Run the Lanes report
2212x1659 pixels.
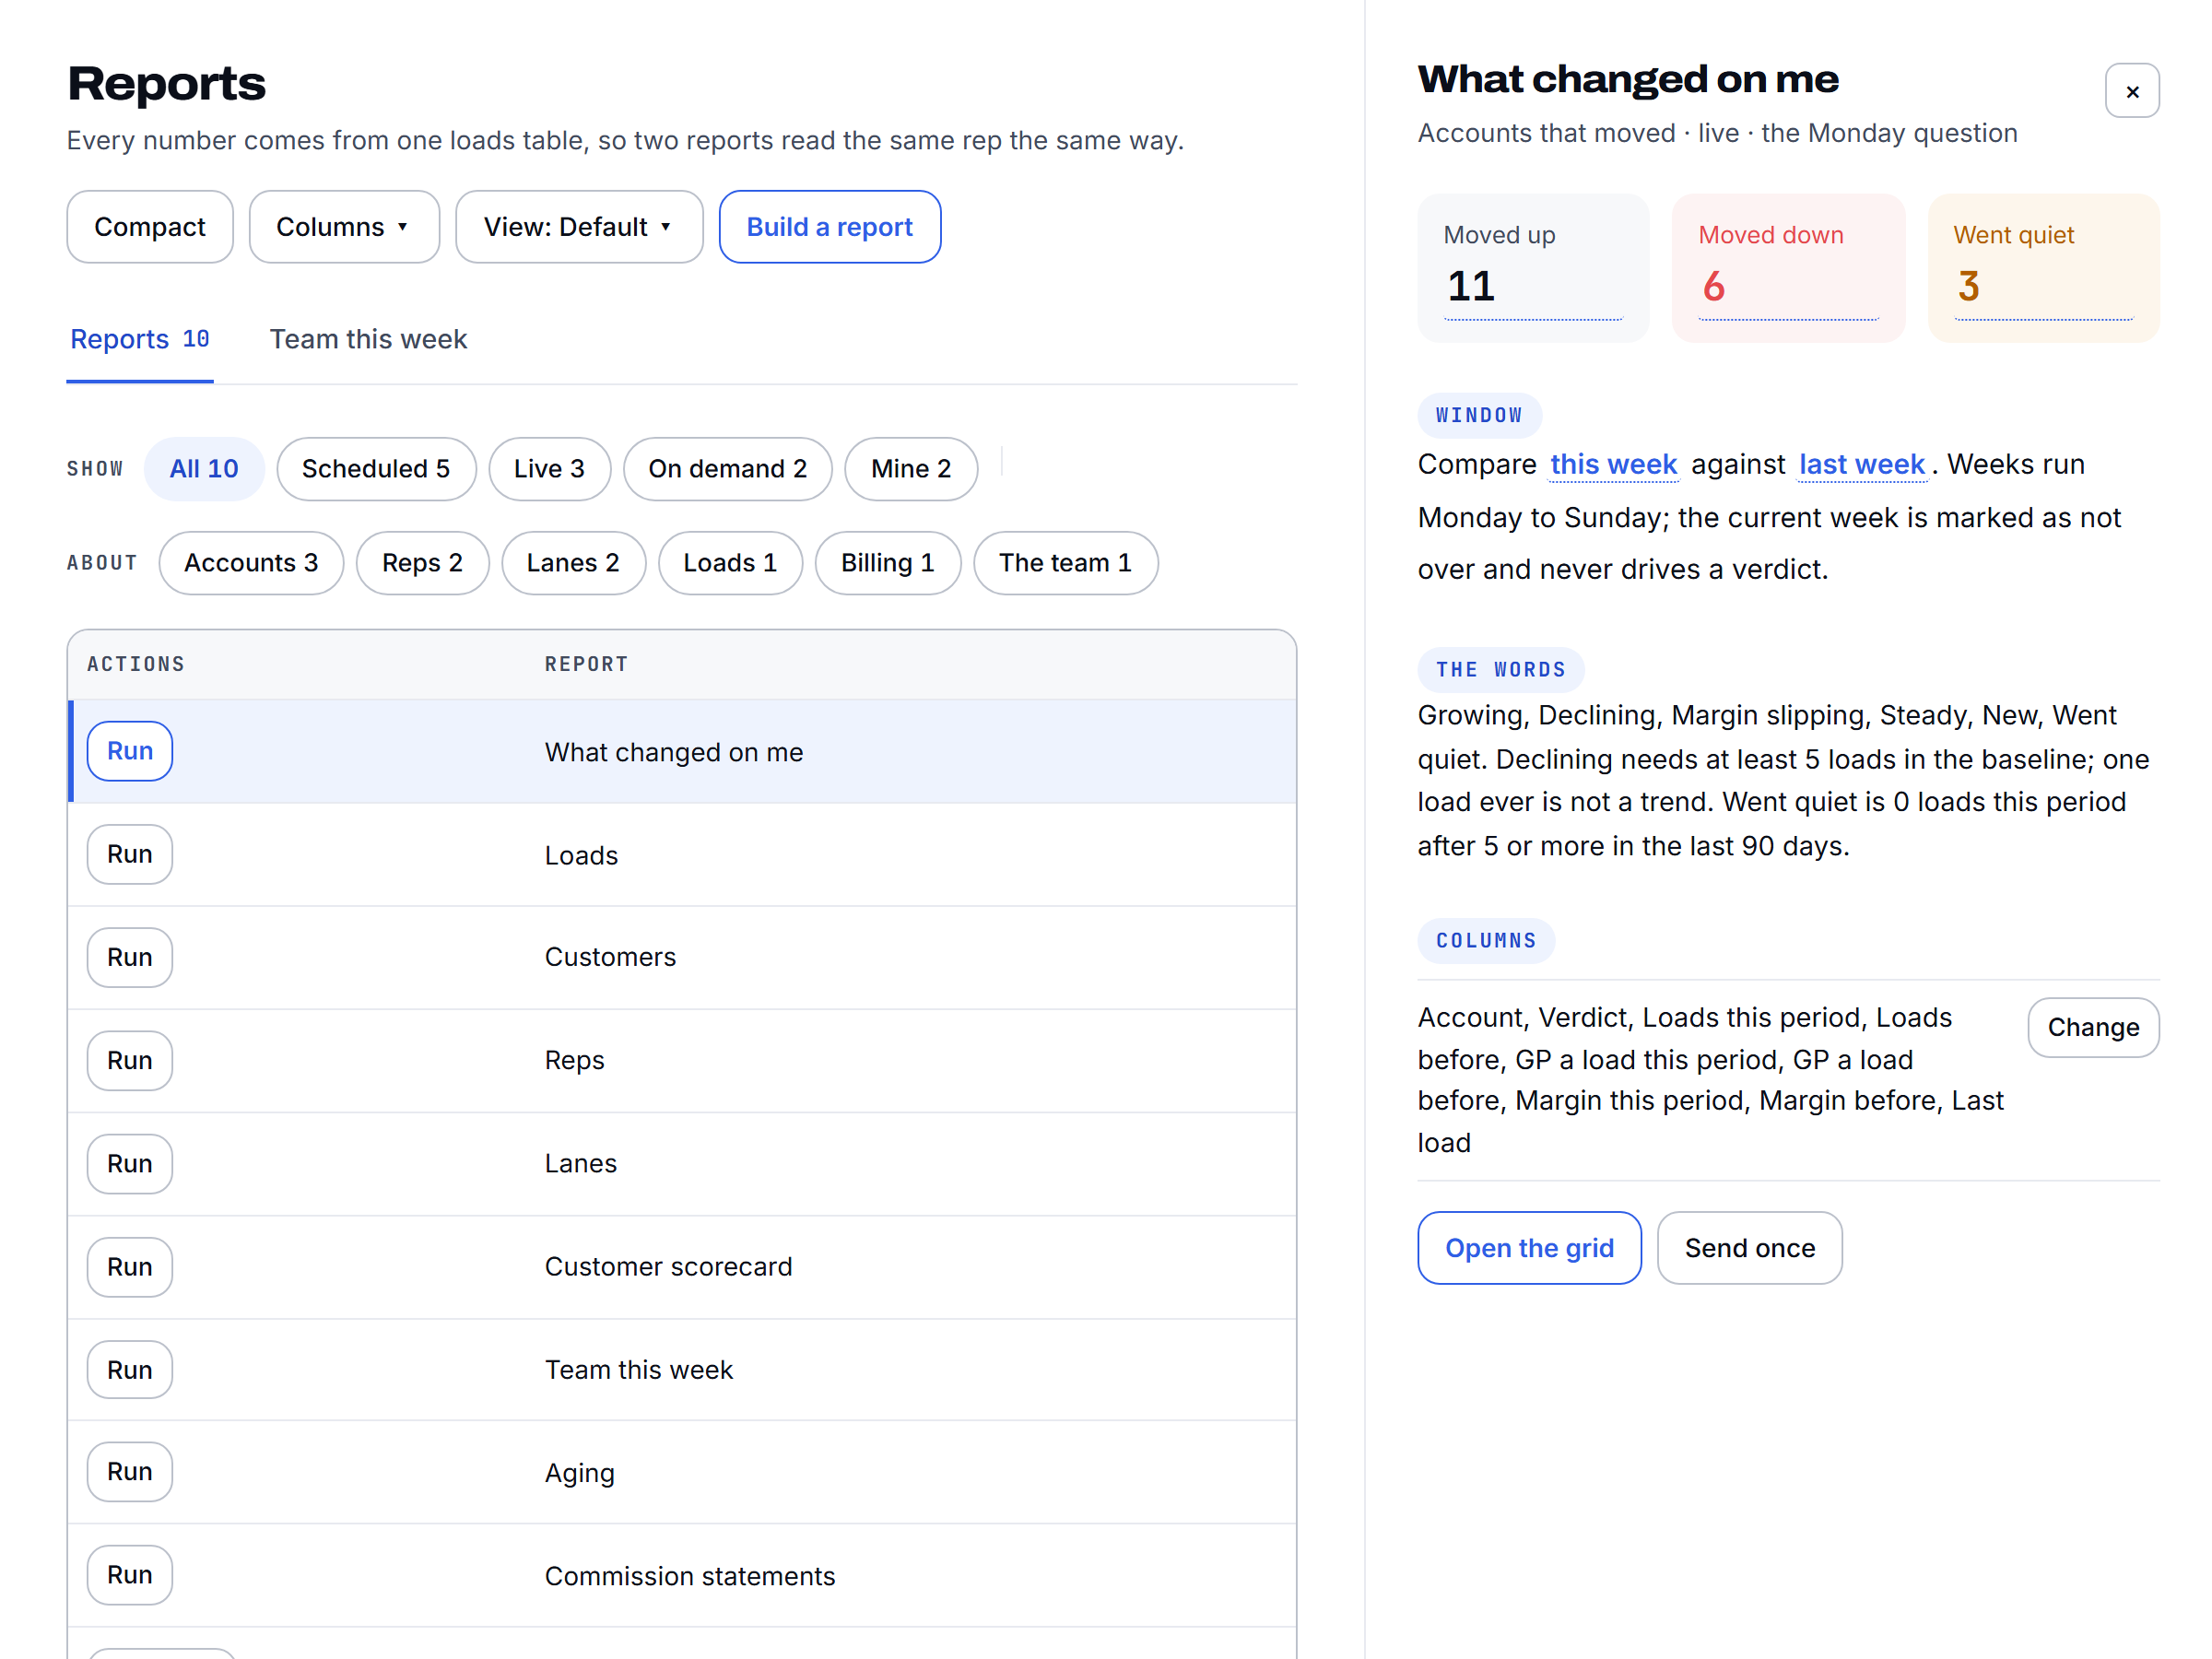[x=130, y=1163]
